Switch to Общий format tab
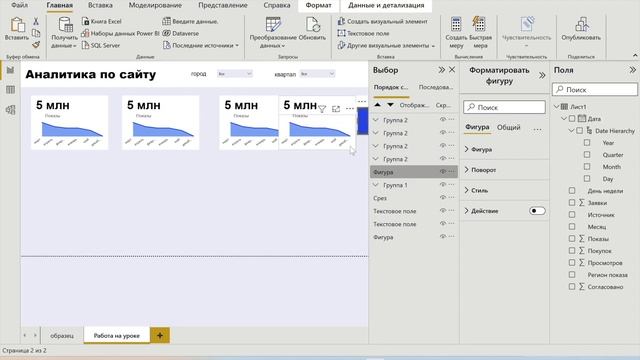Image resolution: width=640 pixels, height=360 pixels. pos(509,127)
